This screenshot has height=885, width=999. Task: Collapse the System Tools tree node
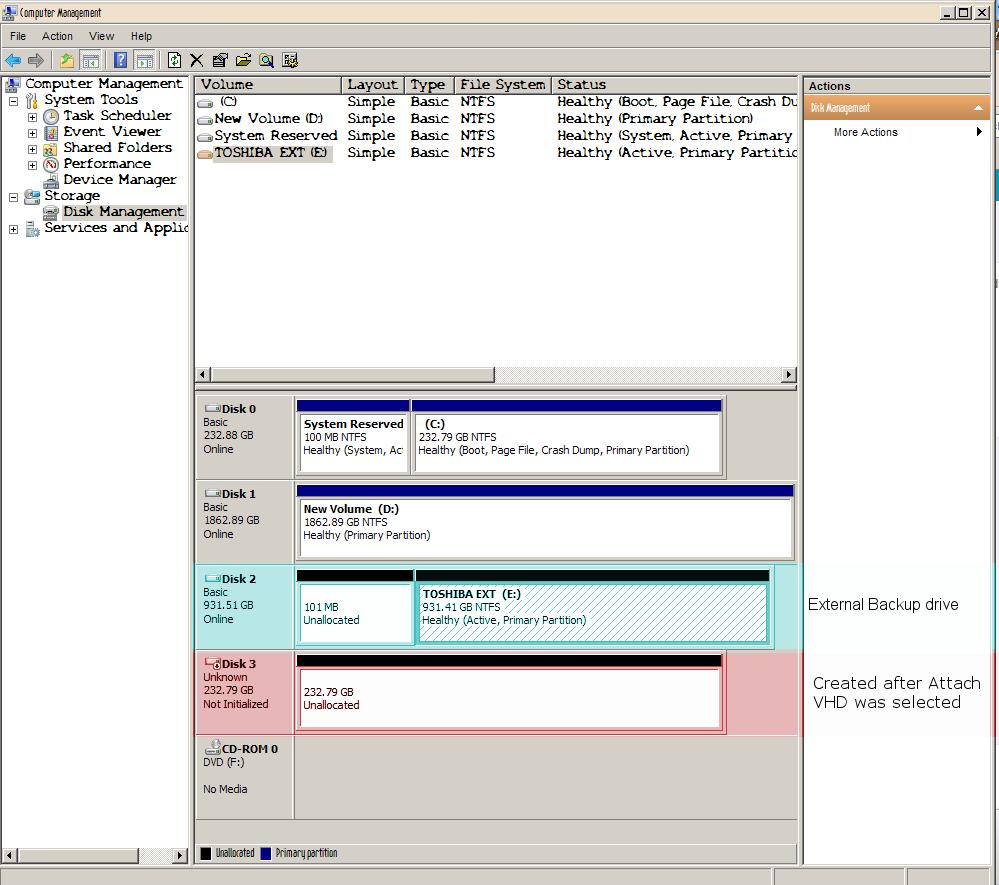tap(13, 101)
